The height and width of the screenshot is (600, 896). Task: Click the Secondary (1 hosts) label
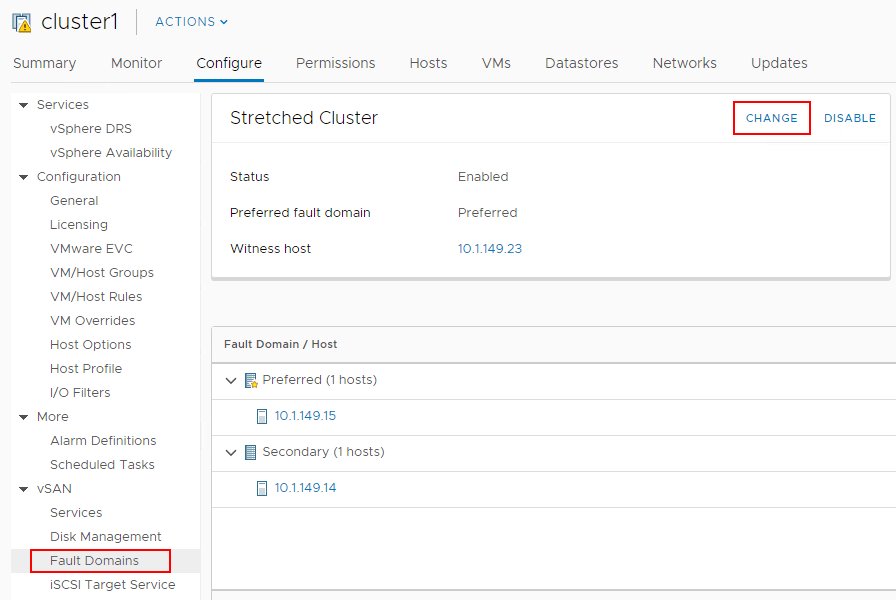(x=323, y=452)
